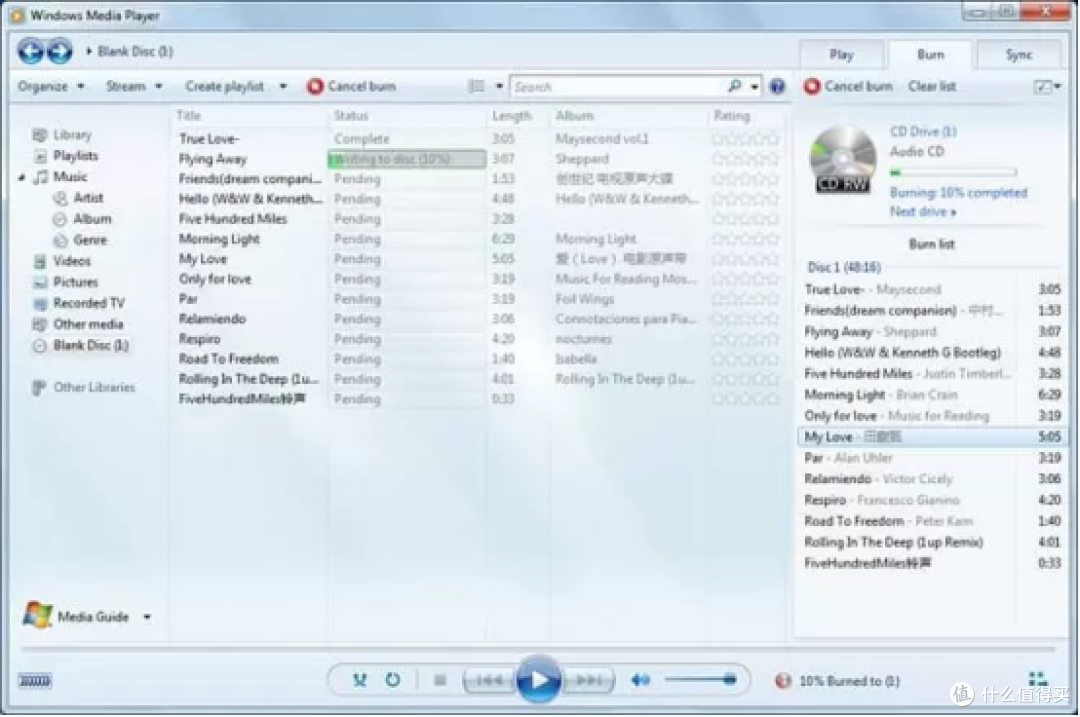Click the Media Guide Windows logo icon
Screen dimensions: 1080x717
point(37,615)
